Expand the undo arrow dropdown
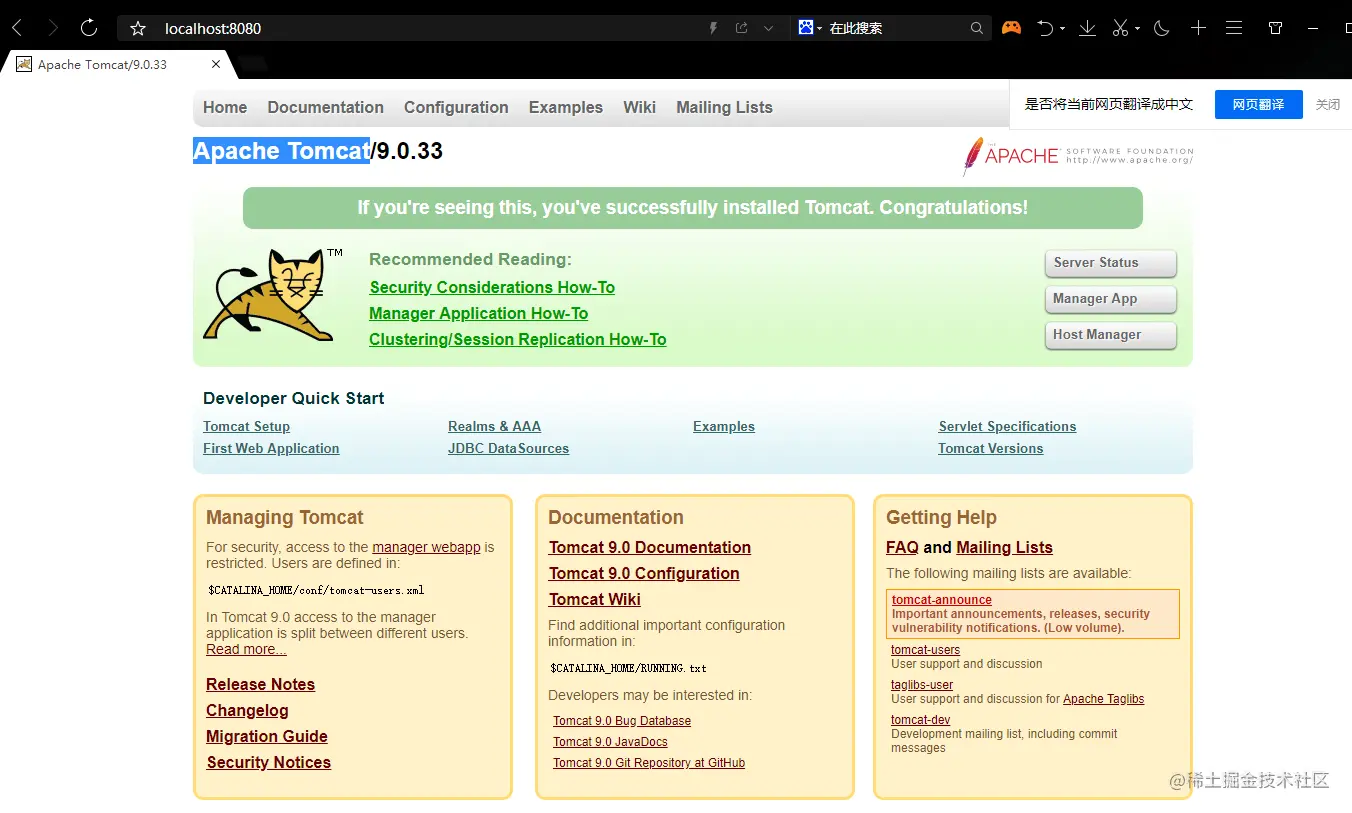 click(x=1062, y=29)
